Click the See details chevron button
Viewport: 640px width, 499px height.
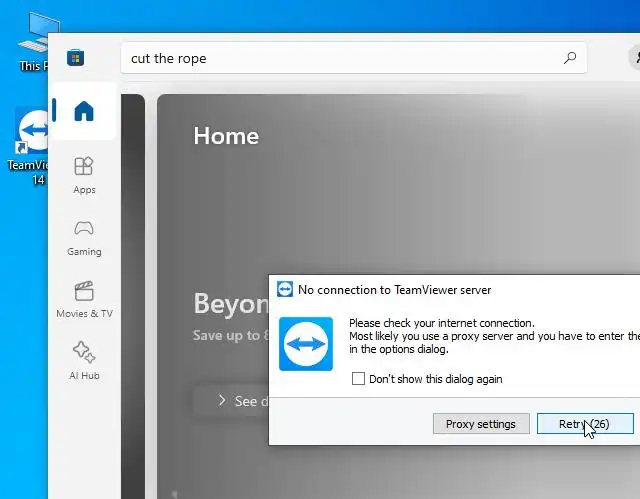point(231,401)
